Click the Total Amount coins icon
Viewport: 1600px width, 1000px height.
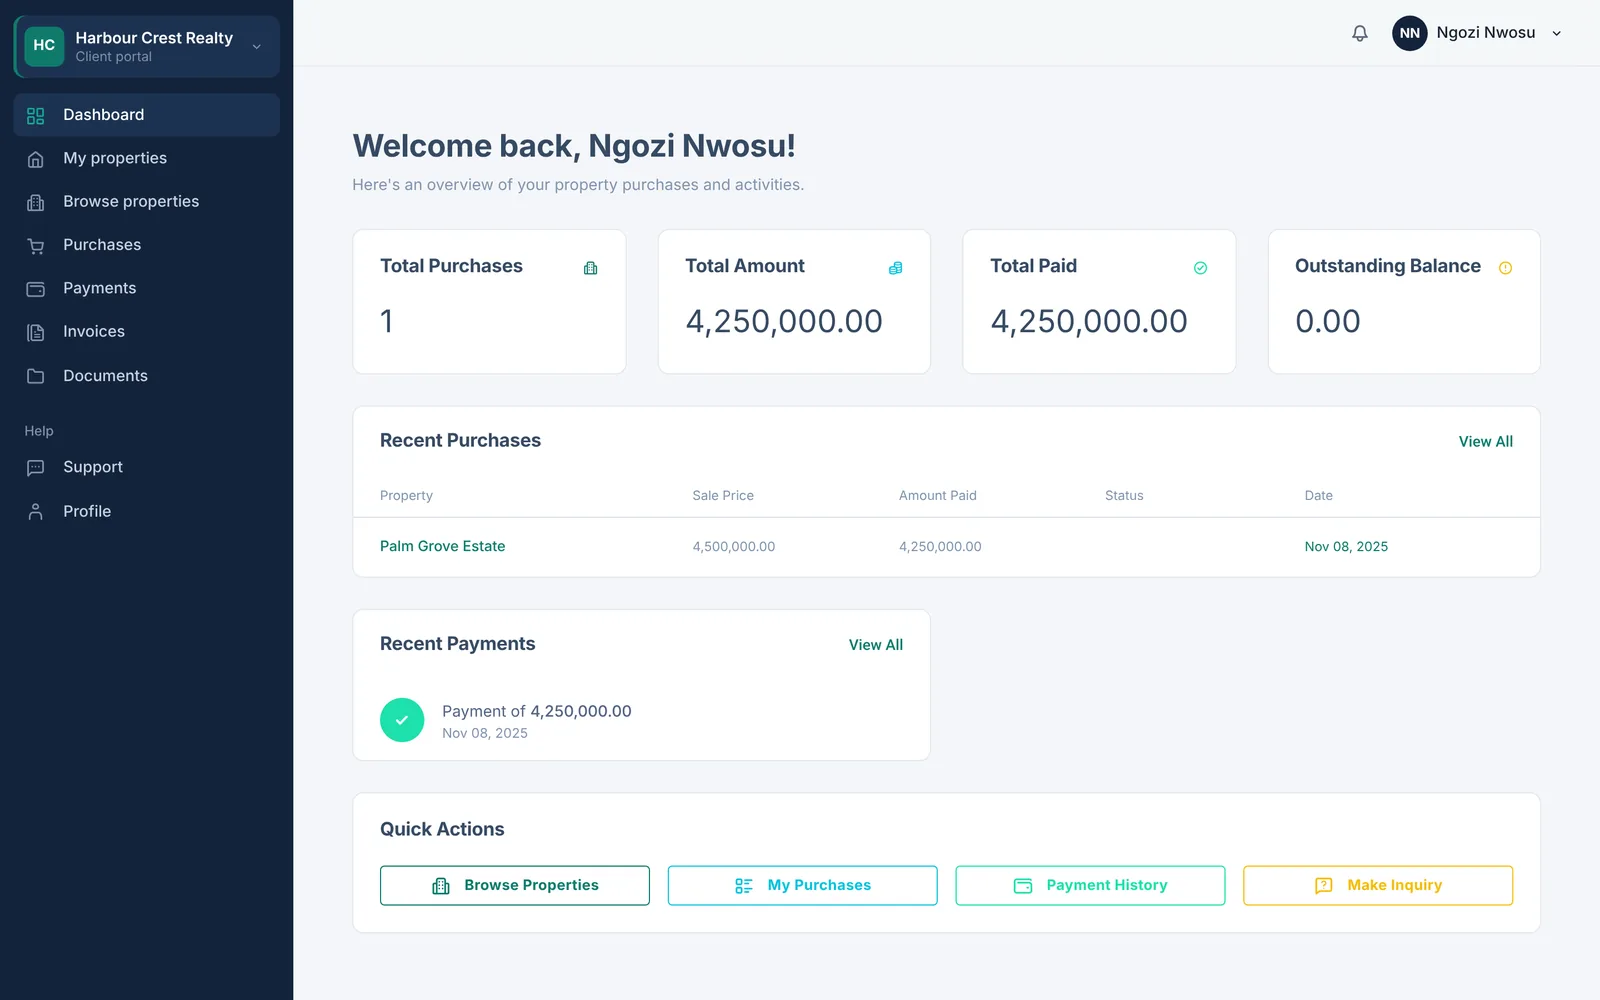(896, 268)
